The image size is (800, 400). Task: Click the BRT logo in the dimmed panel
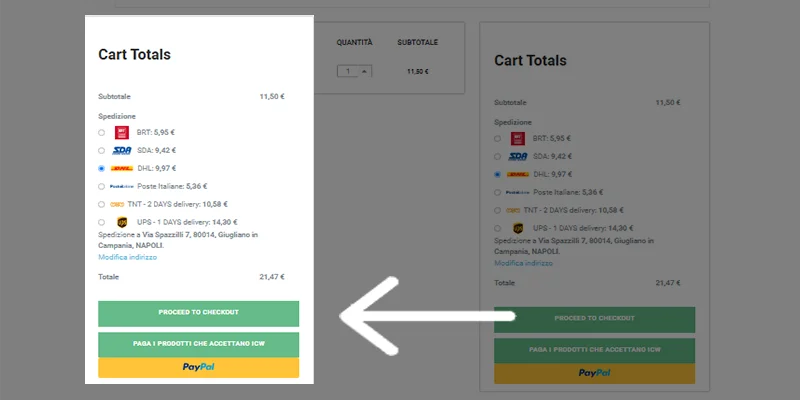tap(518, 138)
